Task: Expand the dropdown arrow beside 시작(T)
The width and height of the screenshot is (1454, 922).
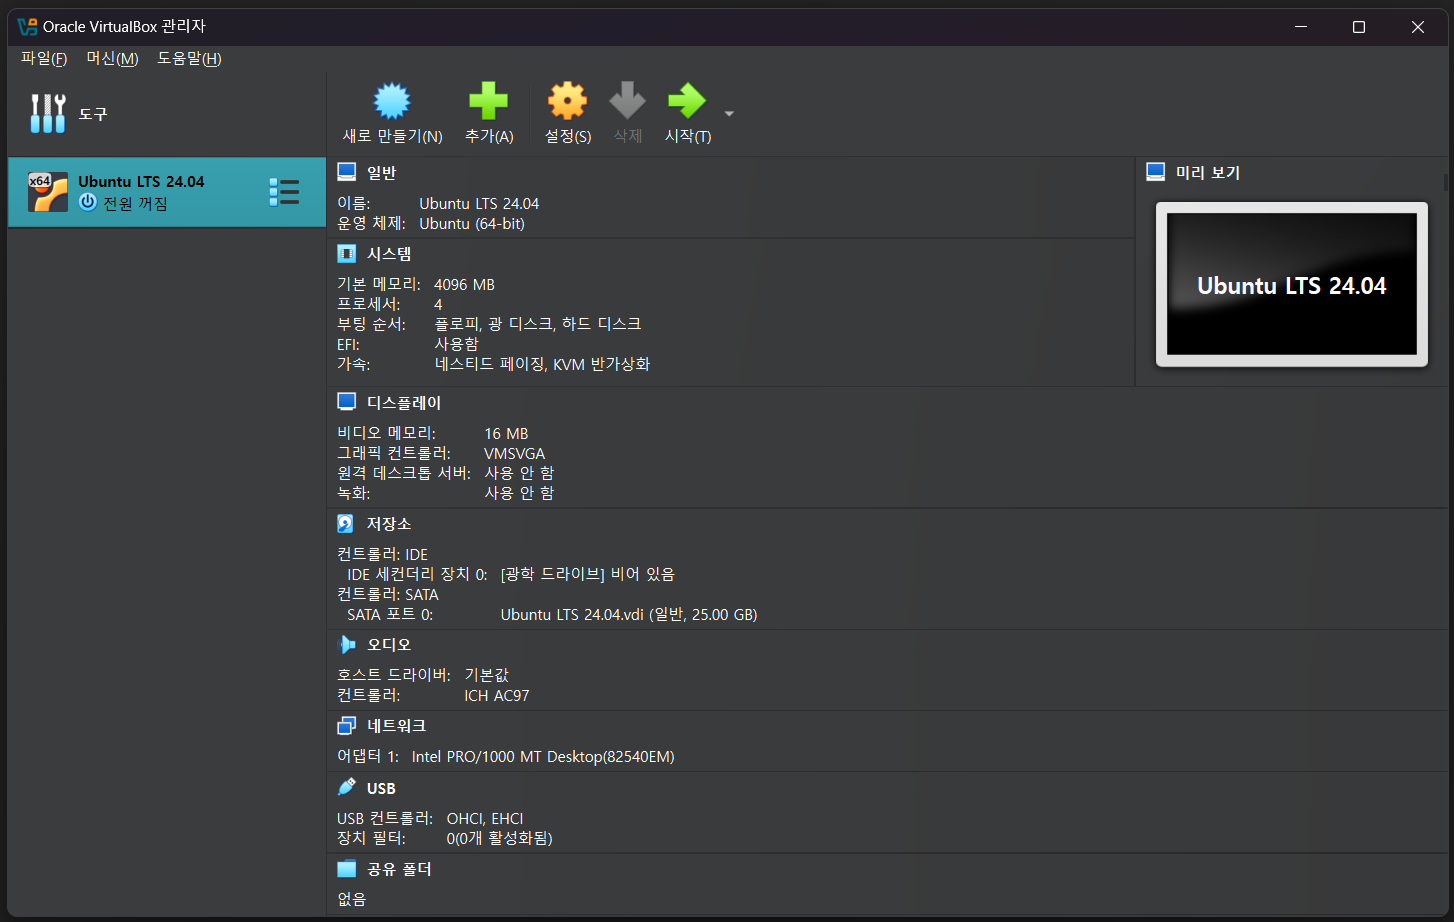Action: [729, 113]
